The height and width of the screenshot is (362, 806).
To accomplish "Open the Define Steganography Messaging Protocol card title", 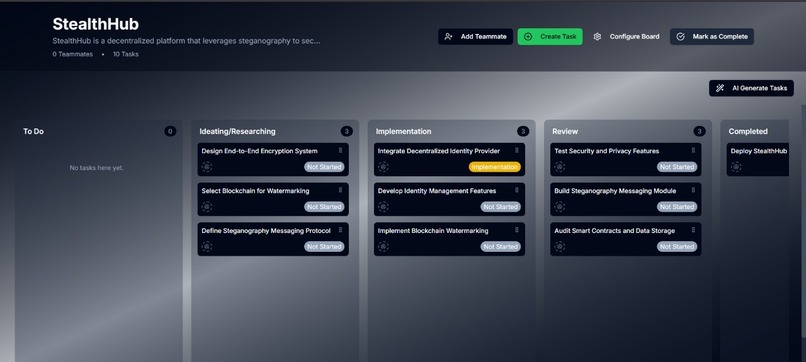I will pos(266,231).
